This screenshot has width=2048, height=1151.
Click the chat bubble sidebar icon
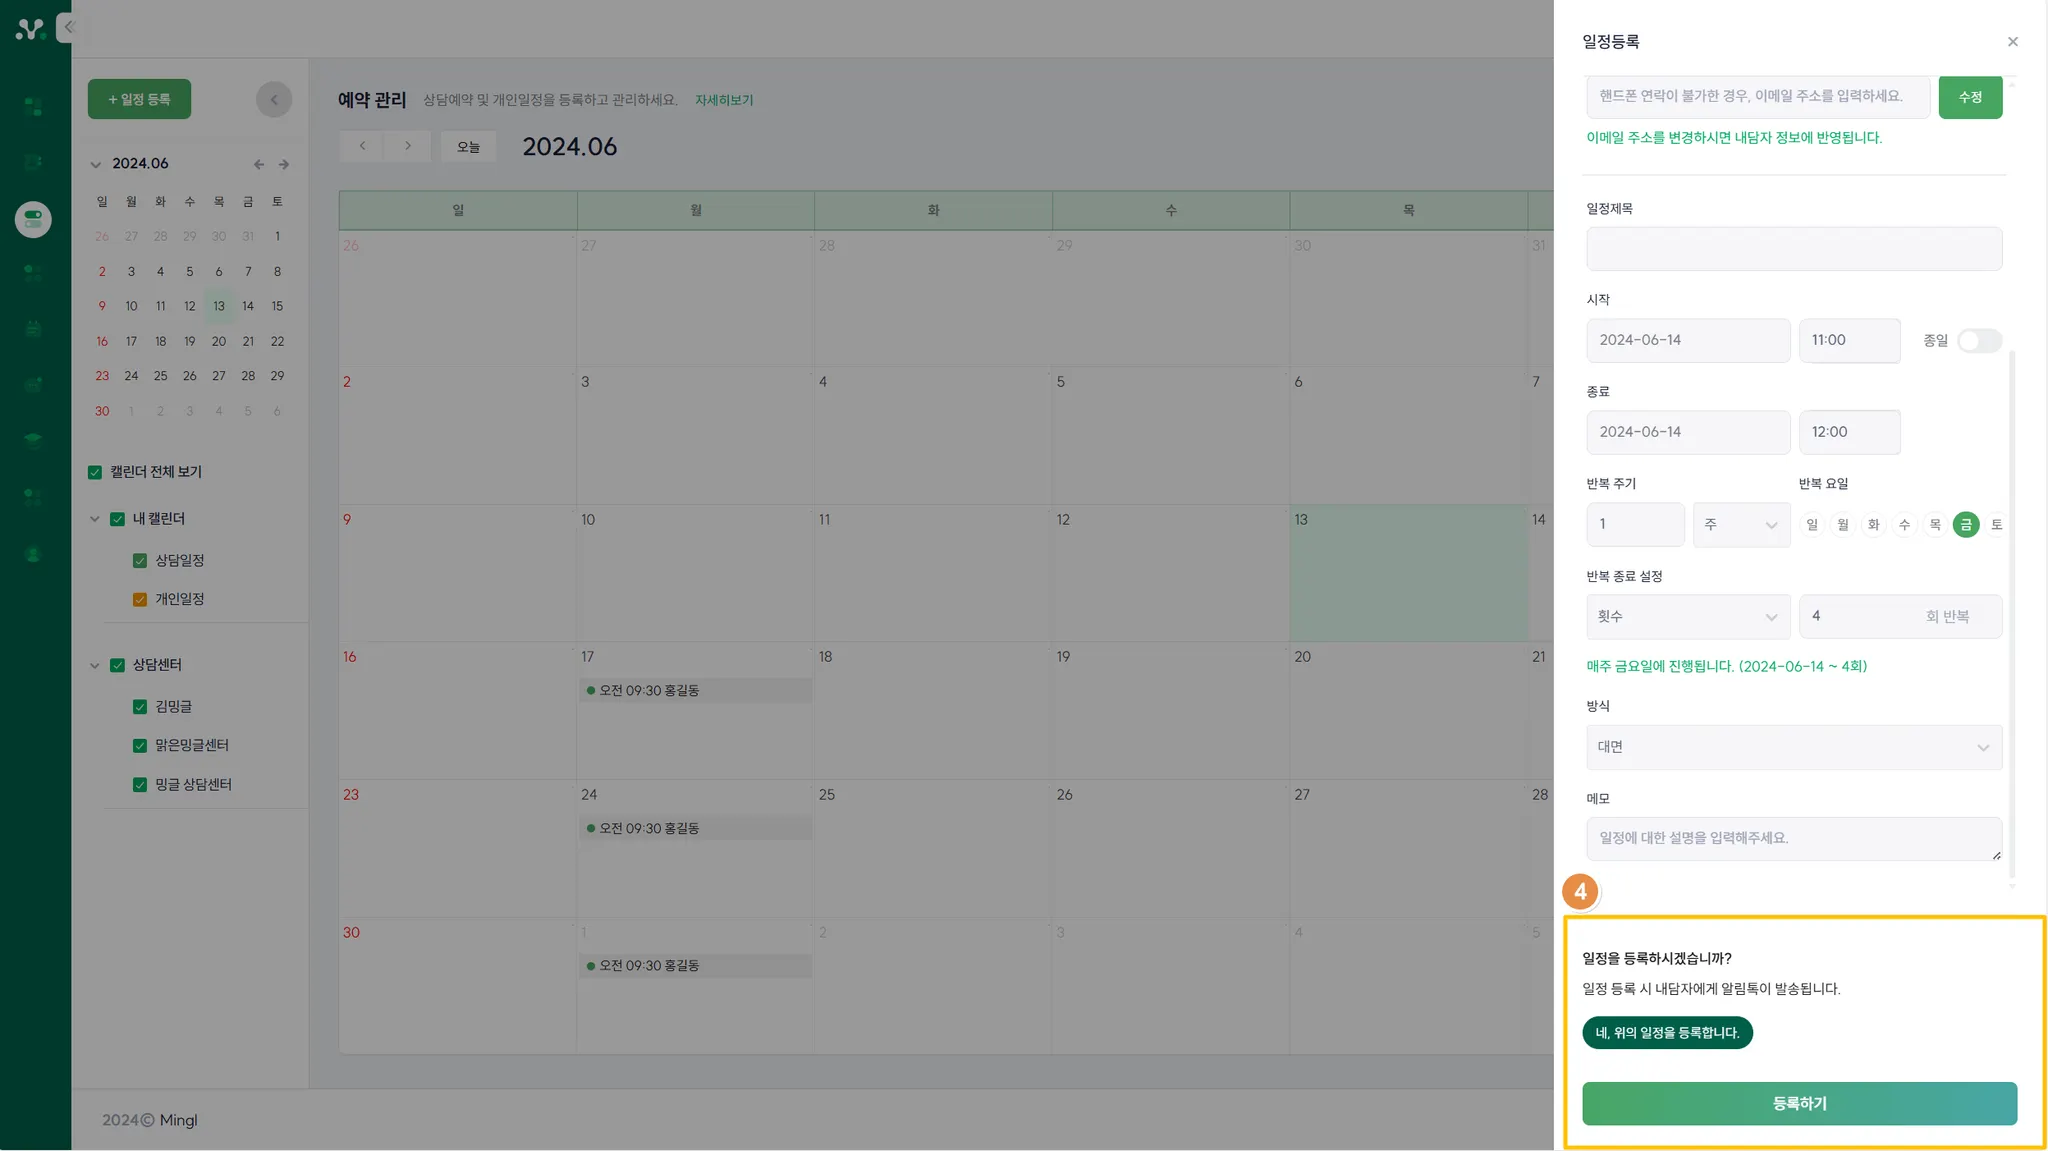[33, 384]
